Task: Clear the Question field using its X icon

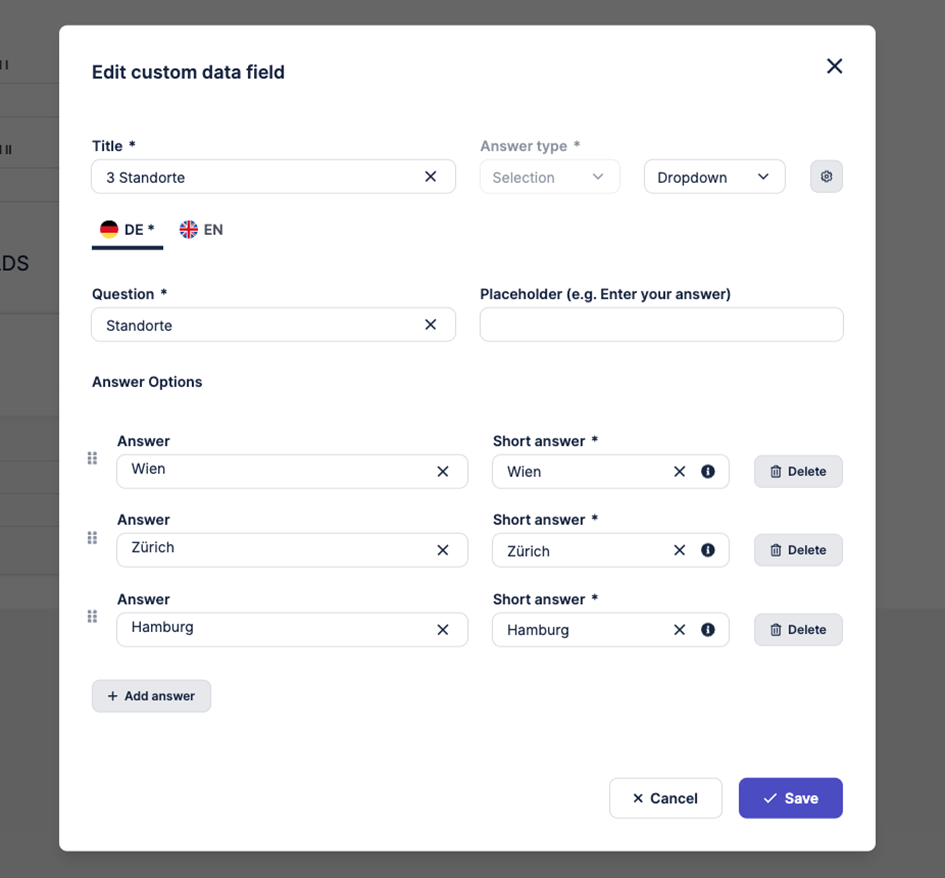Action: 431,325
